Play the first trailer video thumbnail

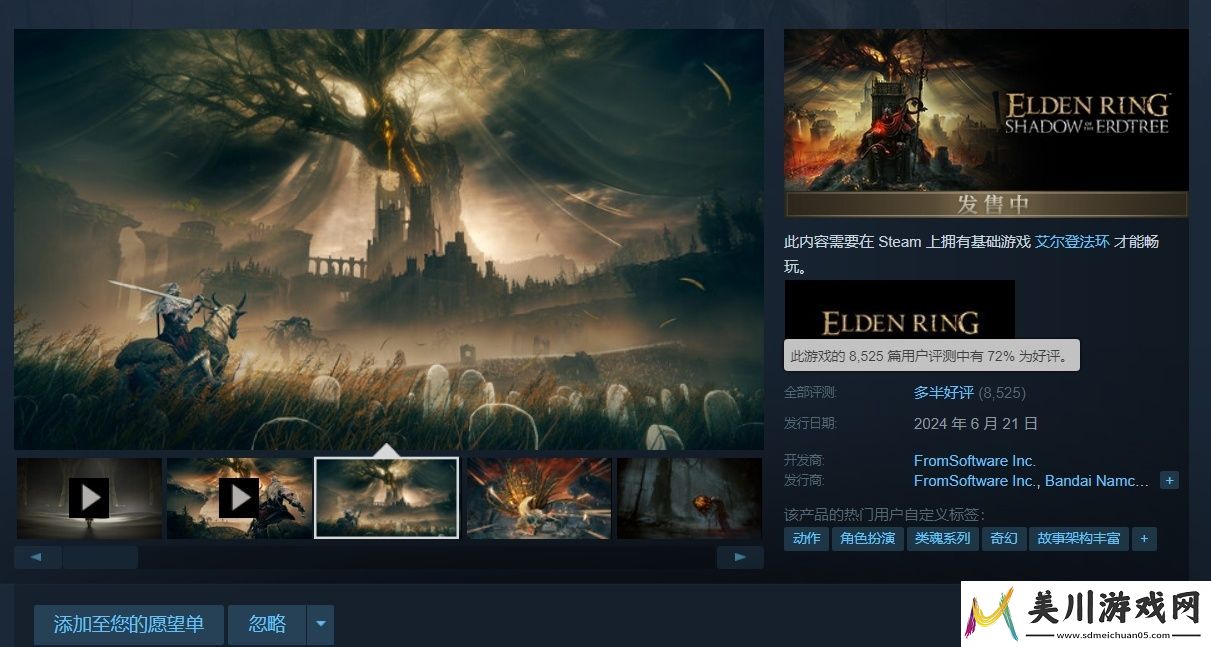coord(89,498)
